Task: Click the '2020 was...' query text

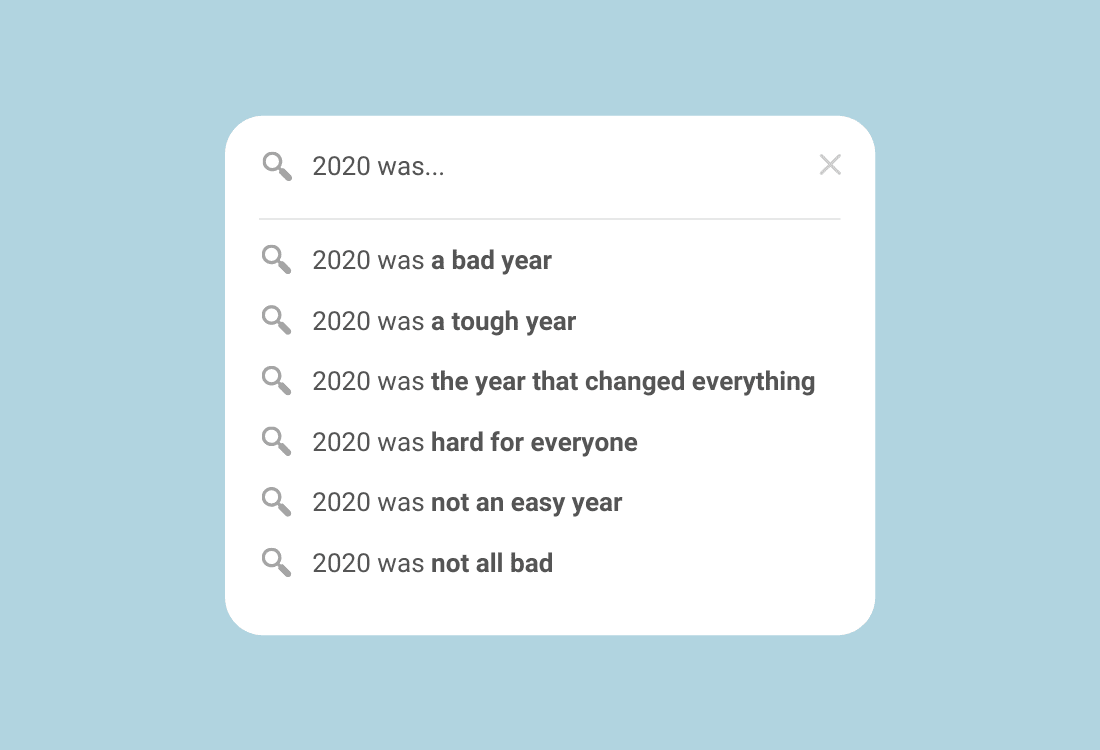Action: [378, 167]
